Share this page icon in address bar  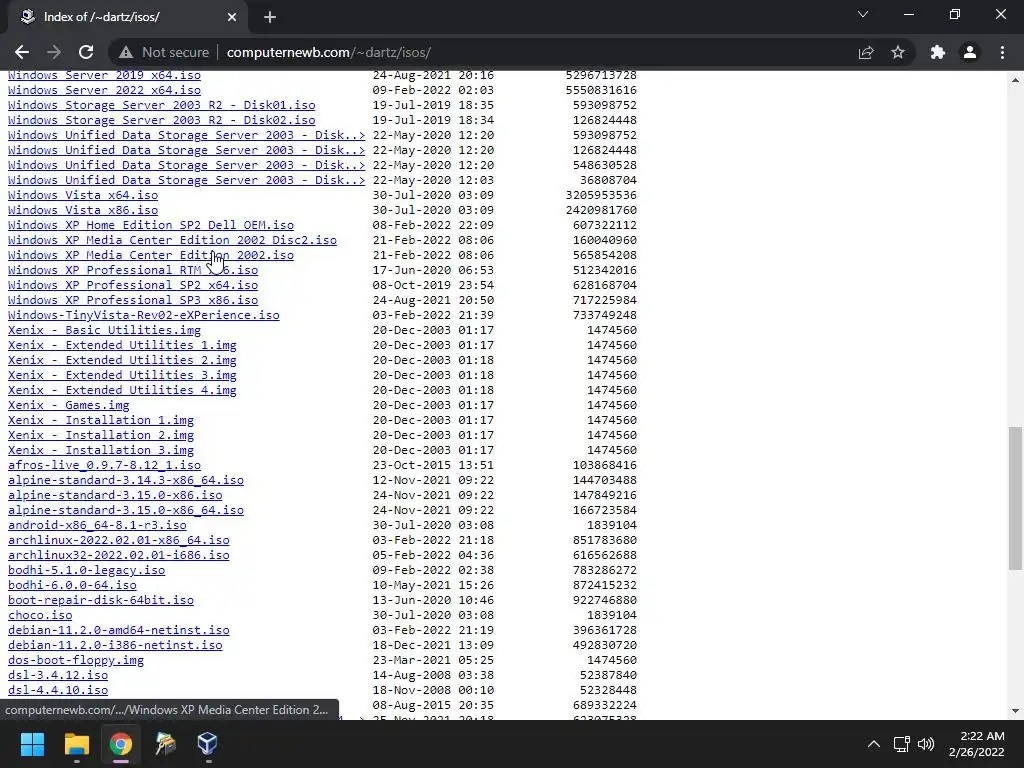pos(866,52)
